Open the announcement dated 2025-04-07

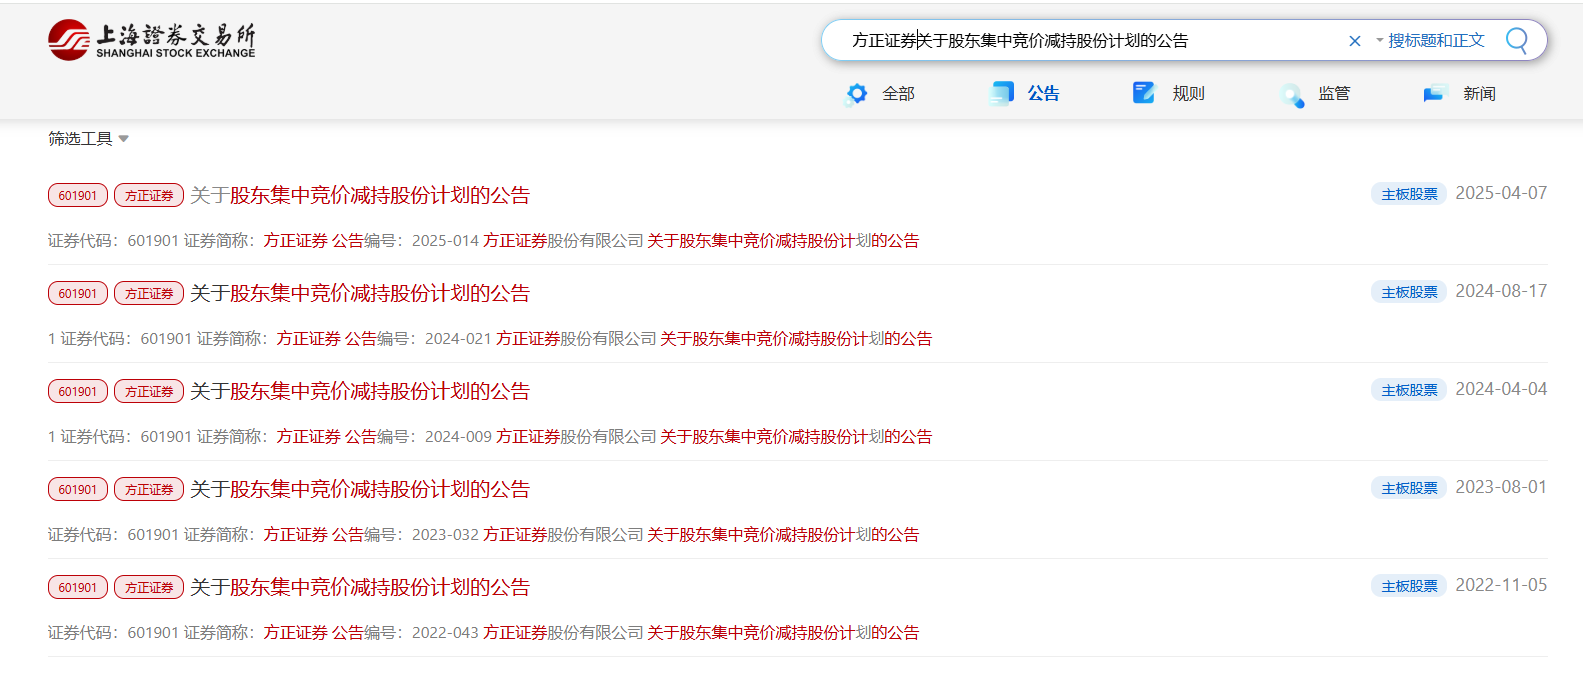coord(360,195)
